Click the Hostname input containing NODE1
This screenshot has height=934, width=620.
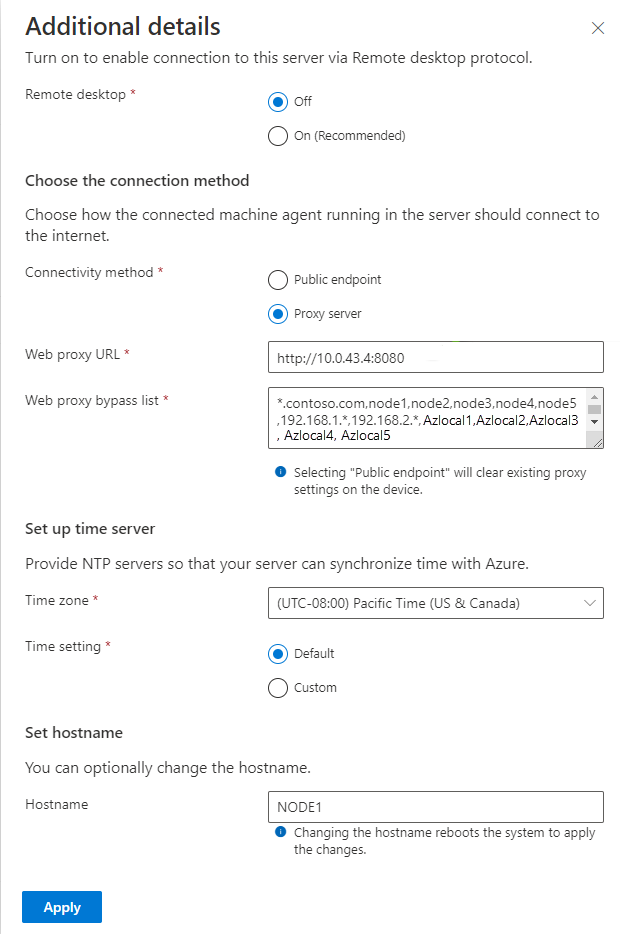435,807
